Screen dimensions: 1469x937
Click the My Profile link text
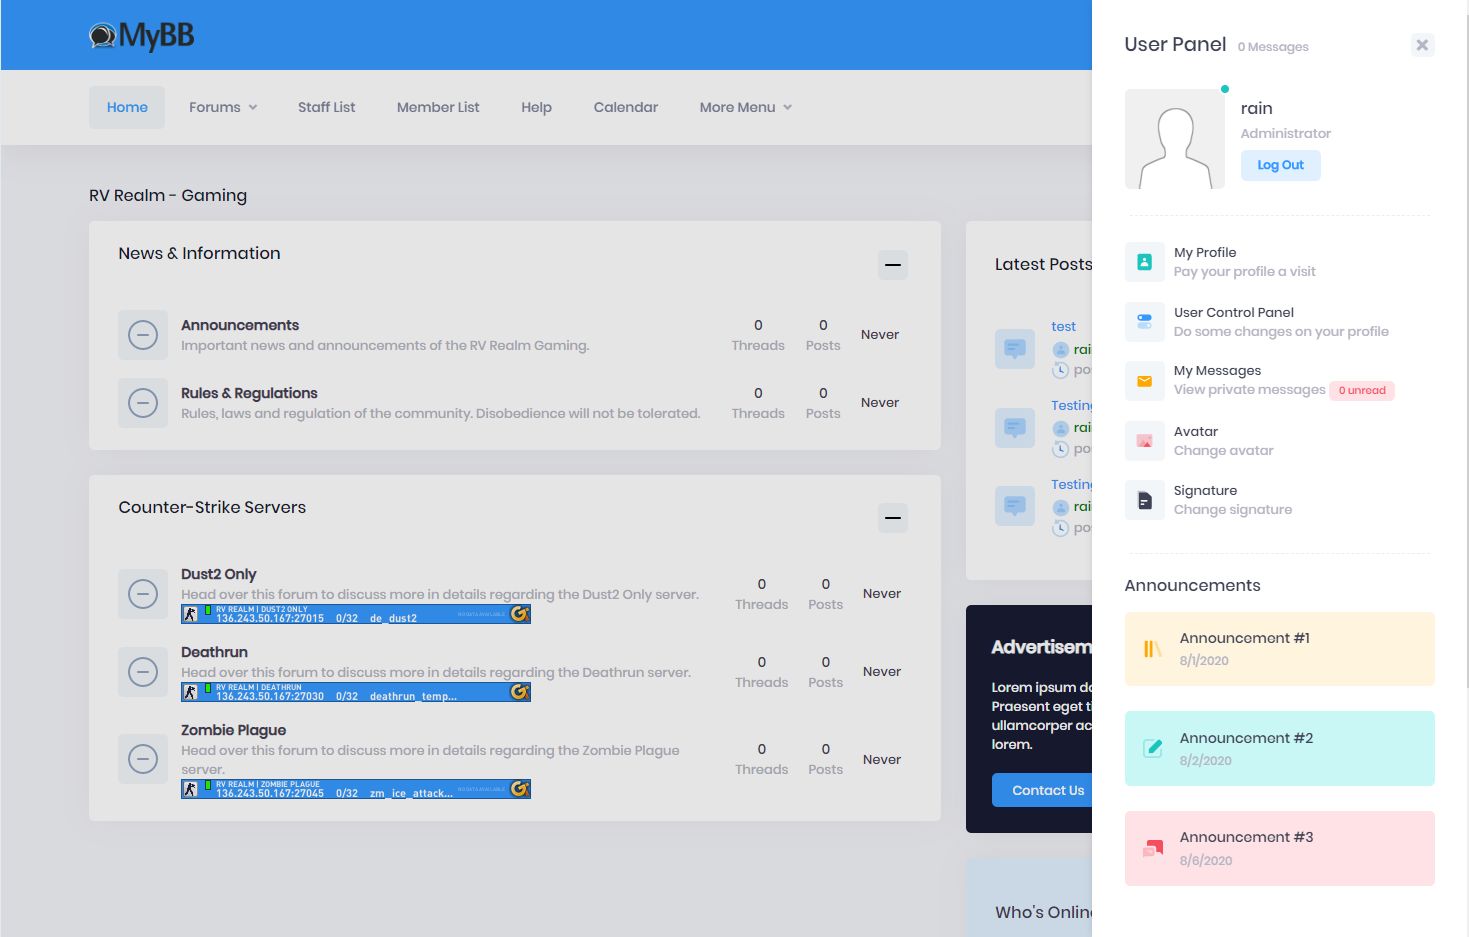[1205, 252]
